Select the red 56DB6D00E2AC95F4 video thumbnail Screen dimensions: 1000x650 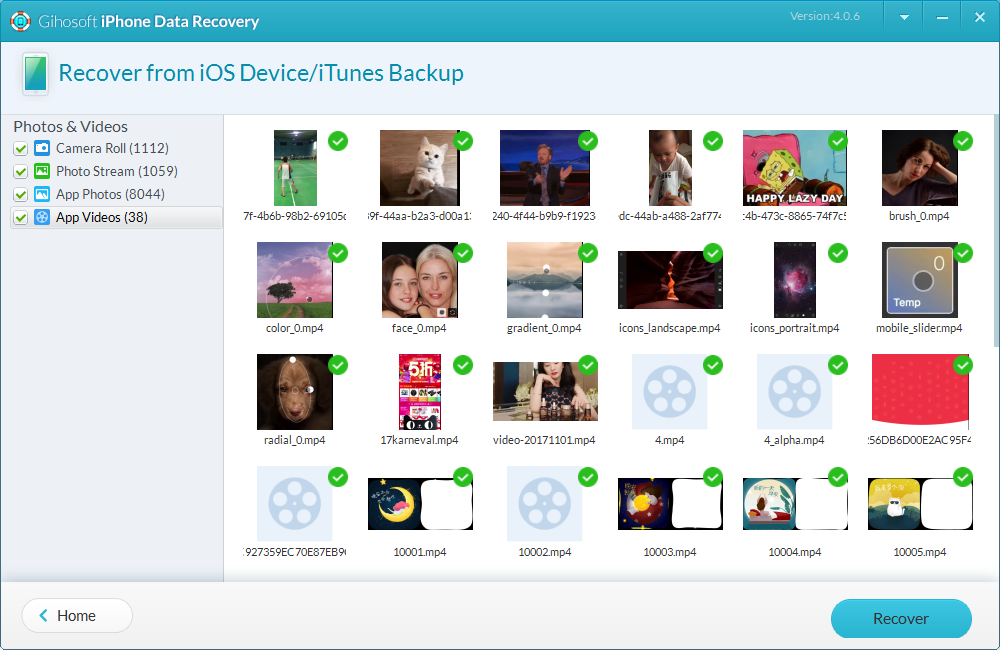(920, 390)
